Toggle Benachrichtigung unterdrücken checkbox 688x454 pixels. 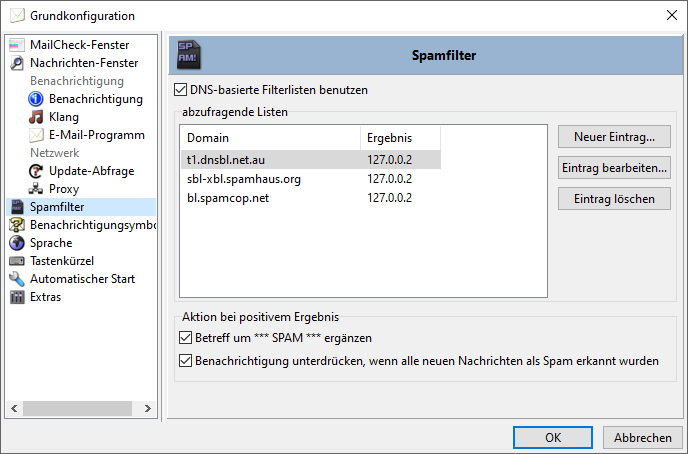click(x=184, y=361)
